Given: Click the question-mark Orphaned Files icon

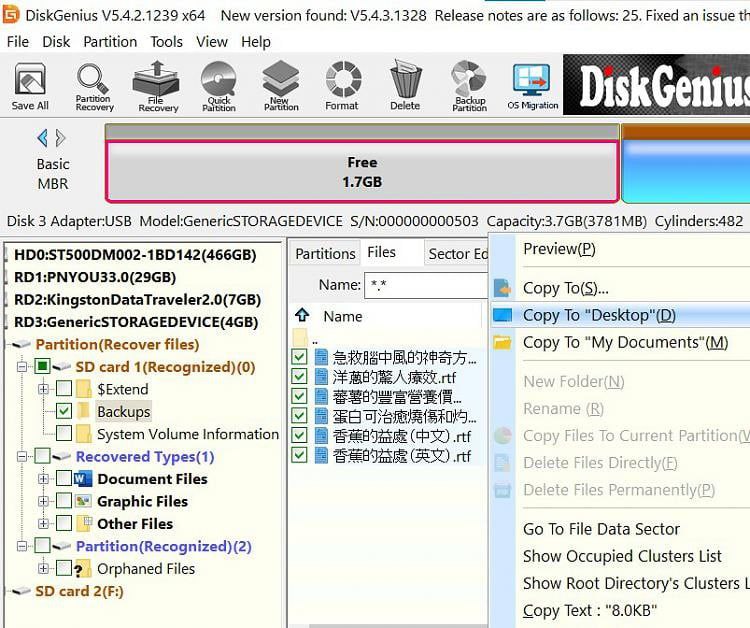Looking at the screenshot, I should (82, 568).
